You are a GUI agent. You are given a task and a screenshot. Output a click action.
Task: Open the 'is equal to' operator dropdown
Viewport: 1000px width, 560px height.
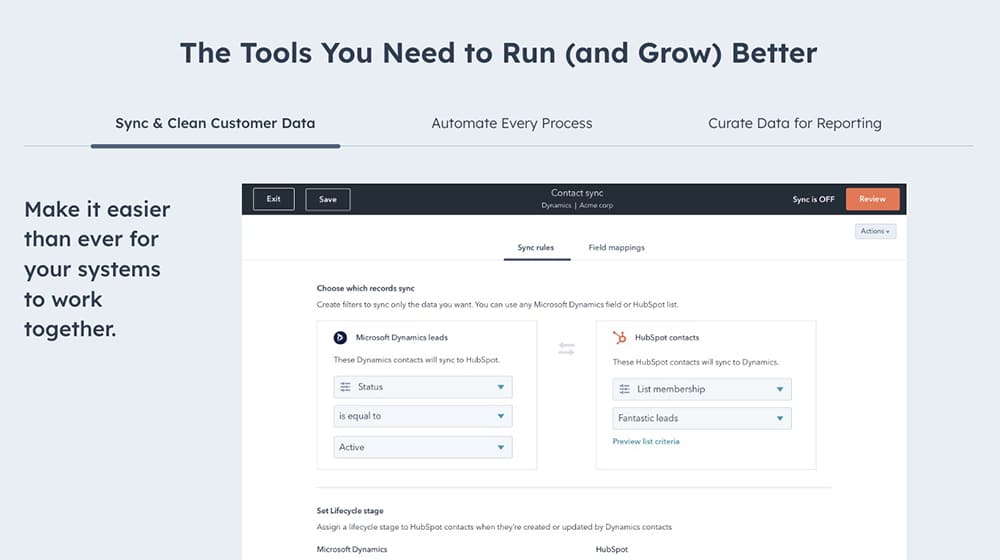point(423,416)
